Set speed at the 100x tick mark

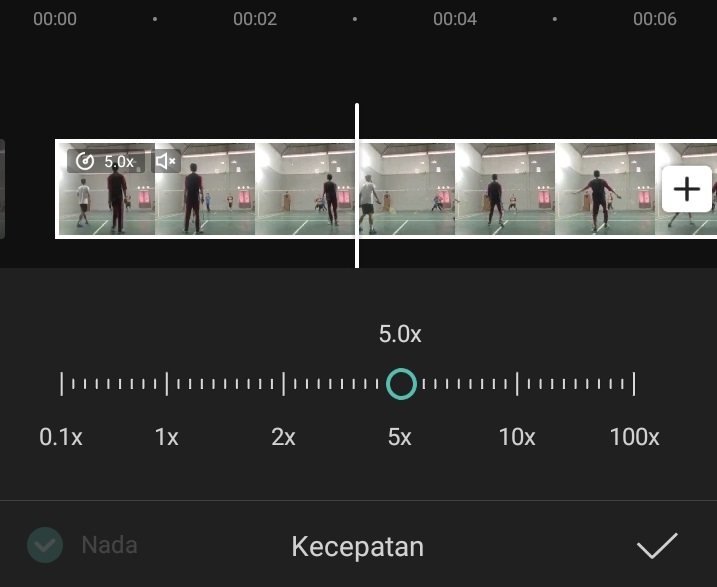(634, 384)
